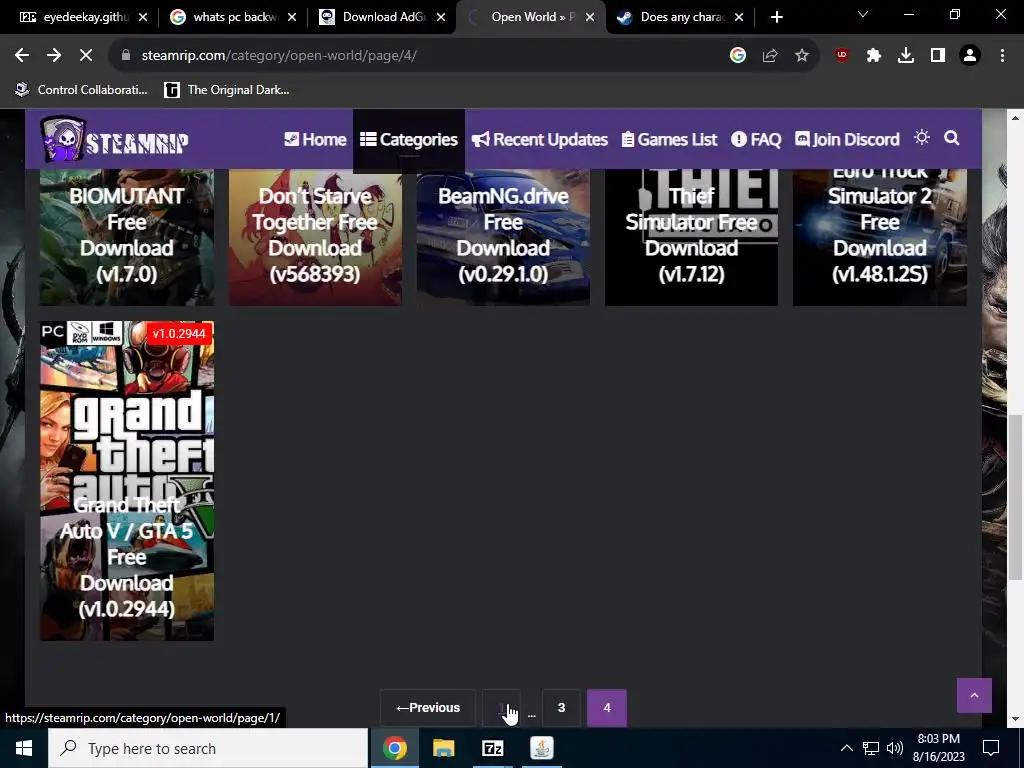View site information via the lock icon
The height and width of the screenshot is (768, 1024).
click(126, 56)
